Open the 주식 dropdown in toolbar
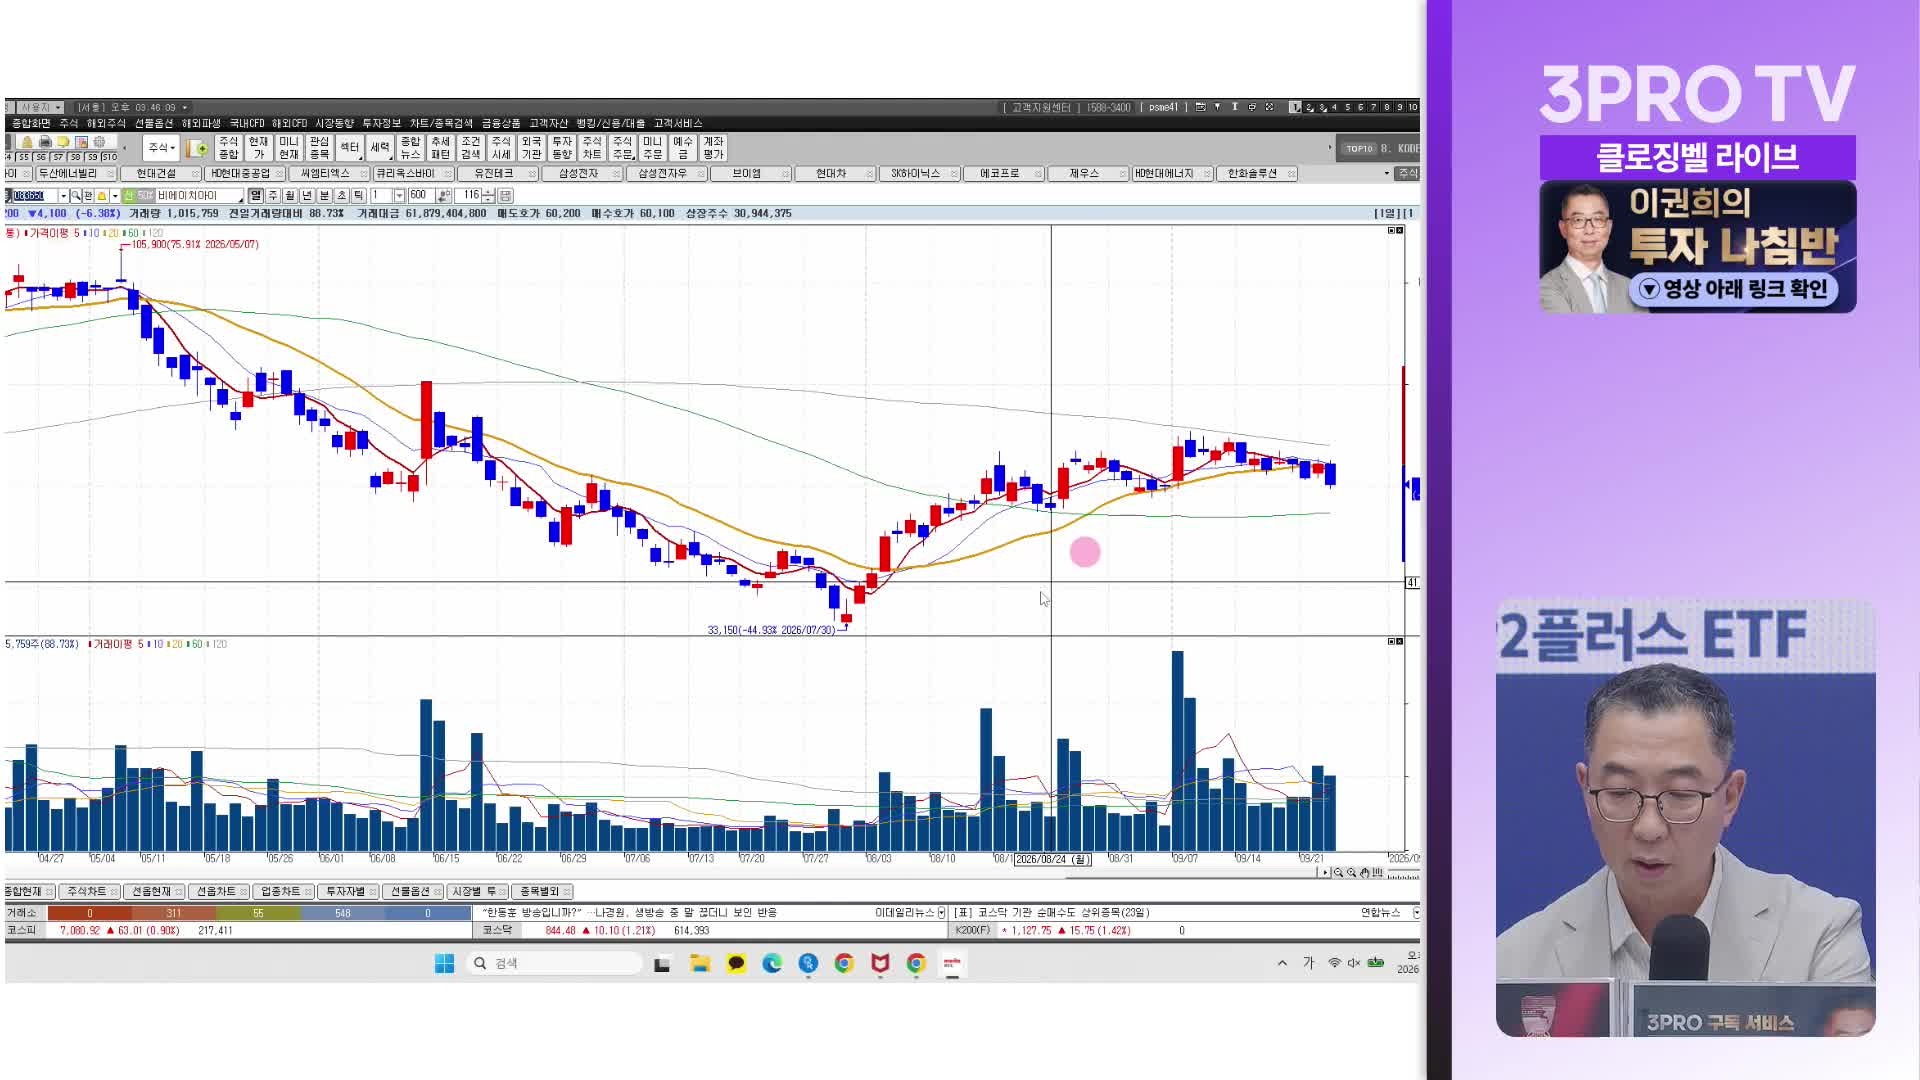Image resolution: width=1920 pixels, height=1080 pixels. 161,148
